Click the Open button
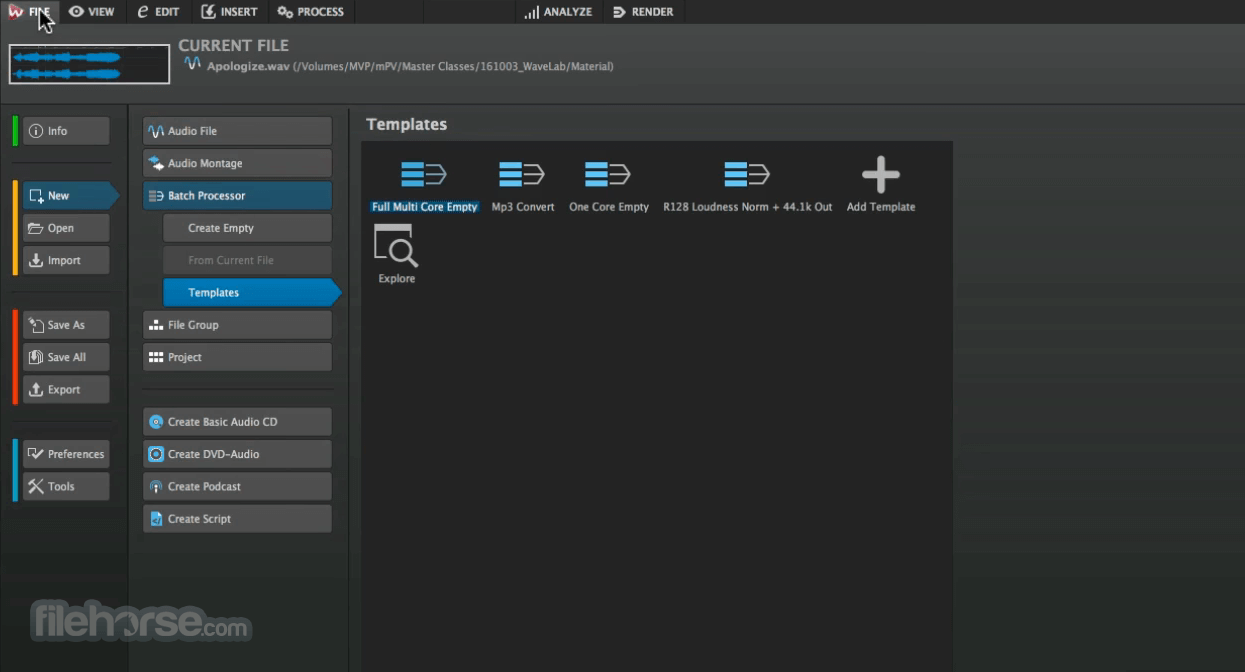This screenshot has width=1245, height=672. pyautogui.click(x=66, y=228)
